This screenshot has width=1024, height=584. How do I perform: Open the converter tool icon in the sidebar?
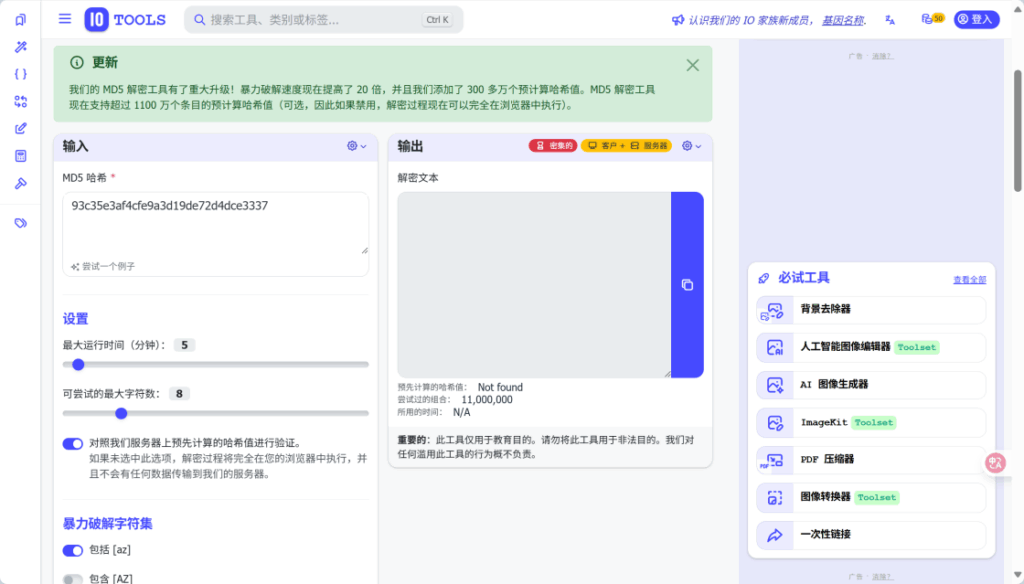[22, 102]
